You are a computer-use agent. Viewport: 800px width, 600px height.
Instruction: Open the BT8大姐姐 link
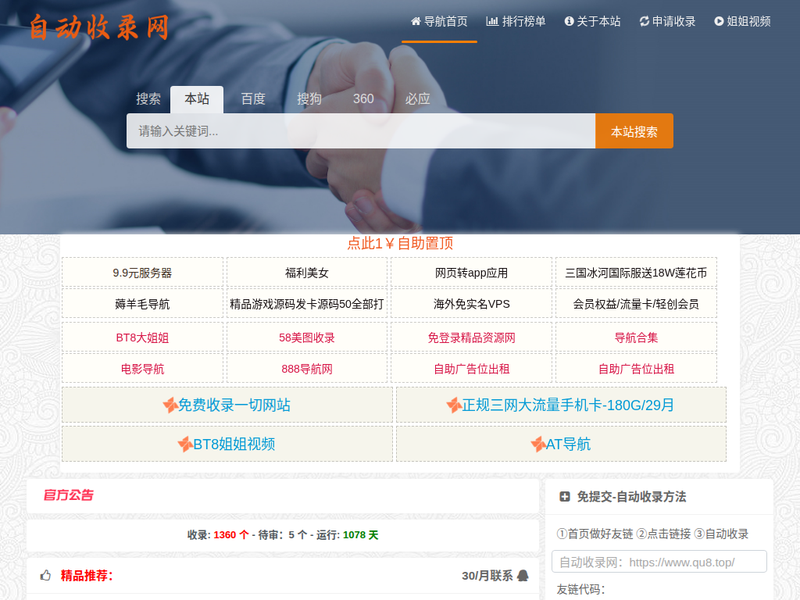(142, 338)
